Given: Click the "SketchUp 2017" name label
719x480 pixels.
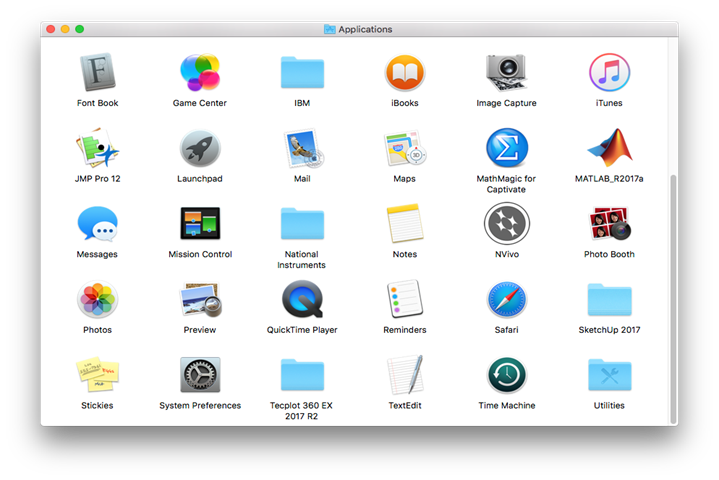Looking at the screenshot, I should (x=609, y=330).
